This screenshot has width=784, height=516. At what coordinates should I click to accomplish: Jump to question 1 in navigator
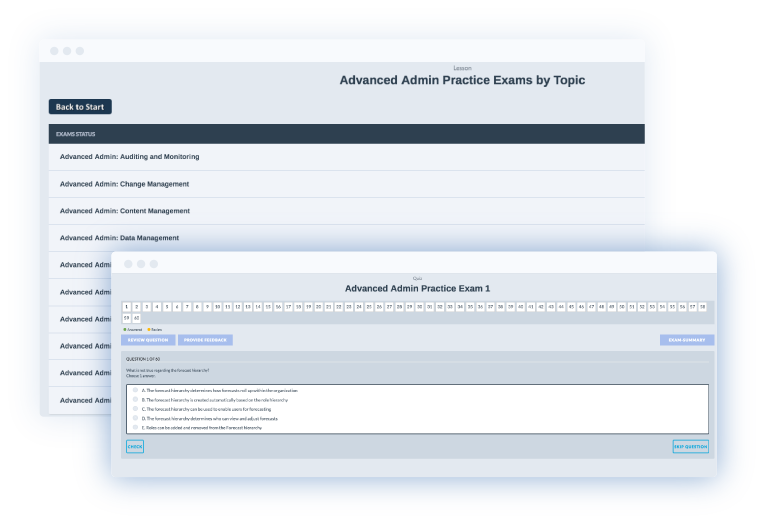click(x=127, y=306)
